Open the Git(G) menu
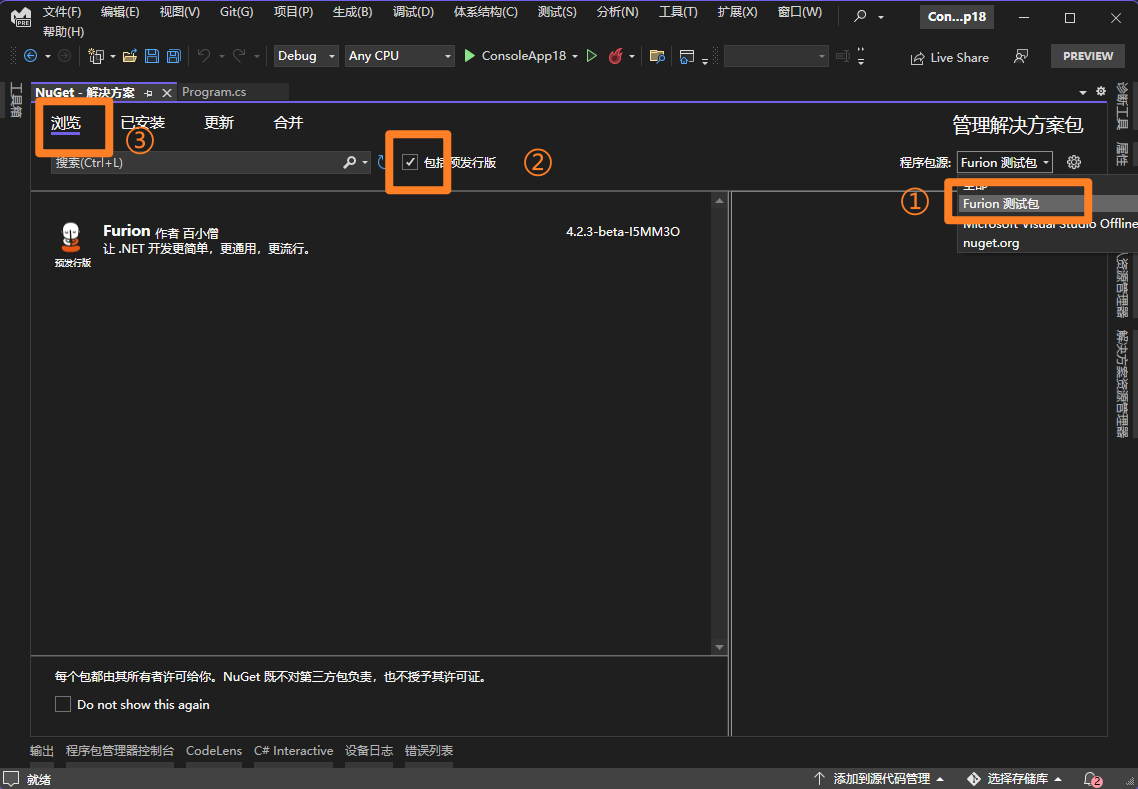The image size is (1138, 789). tap(236, 12)
